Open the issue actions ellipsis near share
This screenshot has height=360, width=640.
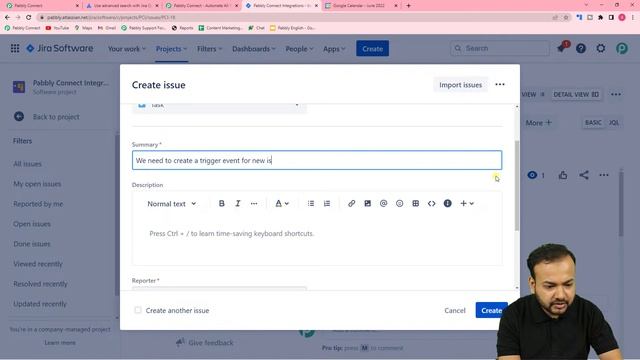604,175
